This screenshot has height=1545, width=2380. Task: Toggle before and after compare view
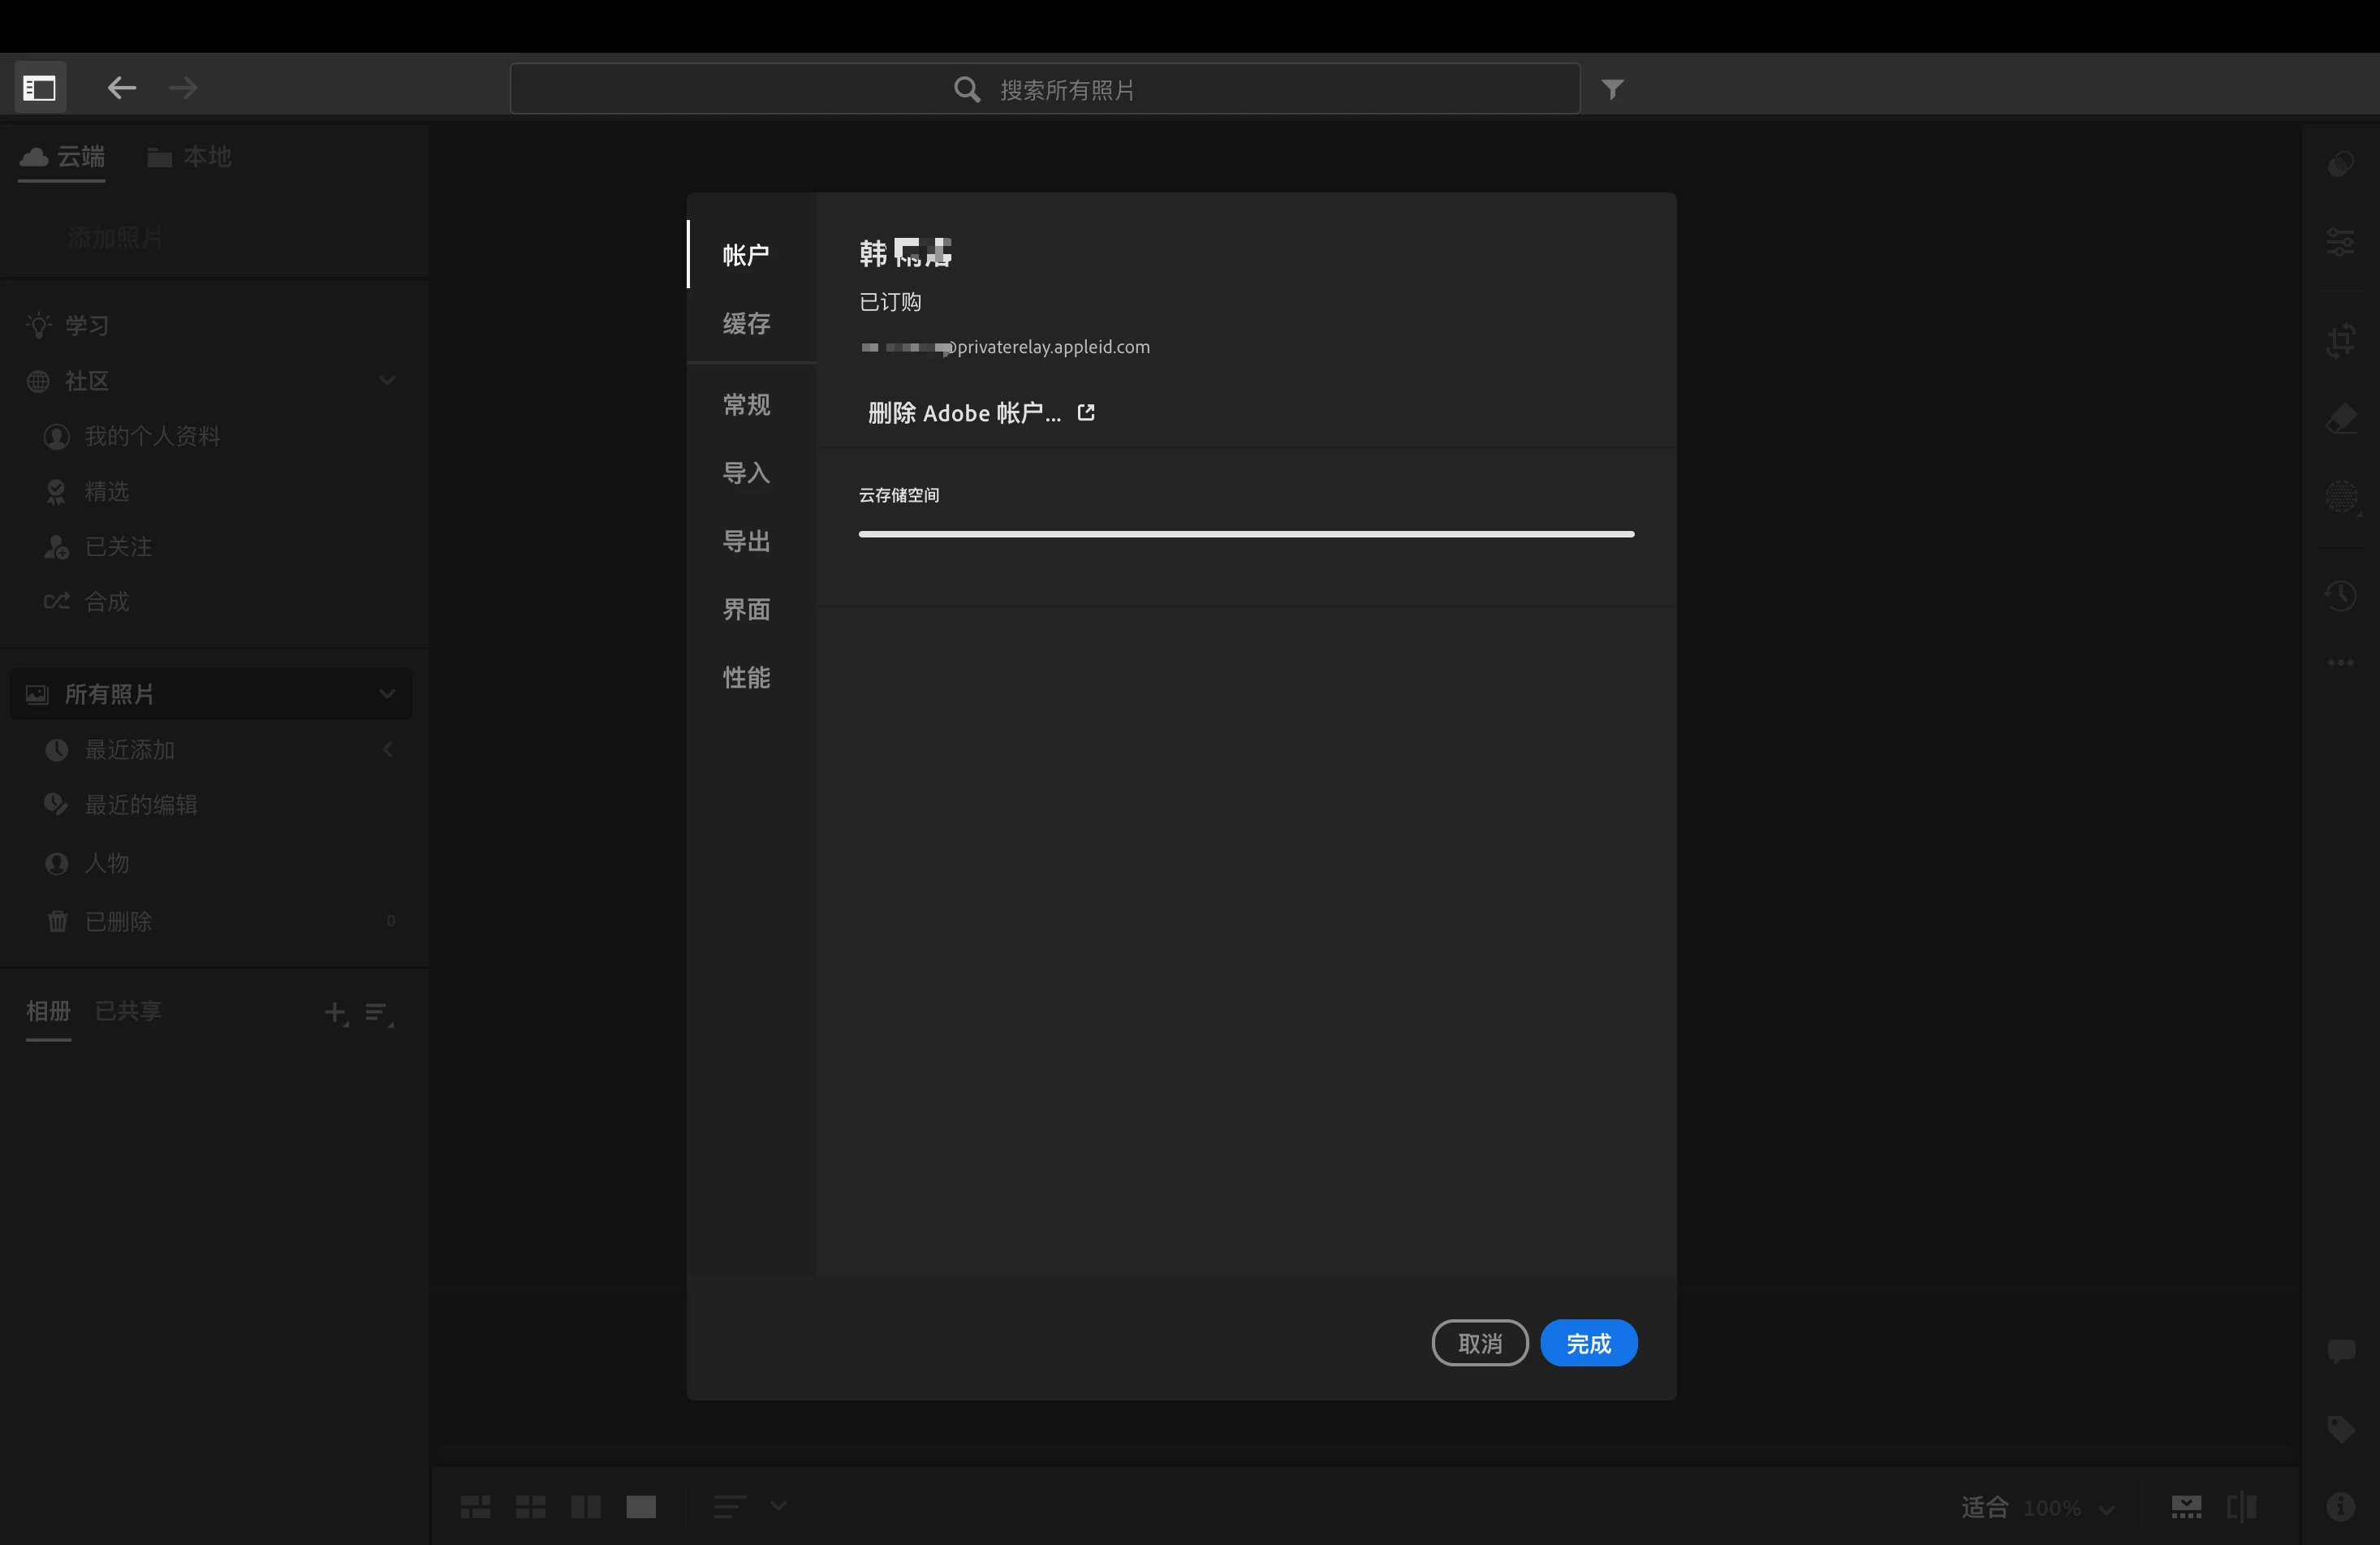click(x=2242, y=1506)
